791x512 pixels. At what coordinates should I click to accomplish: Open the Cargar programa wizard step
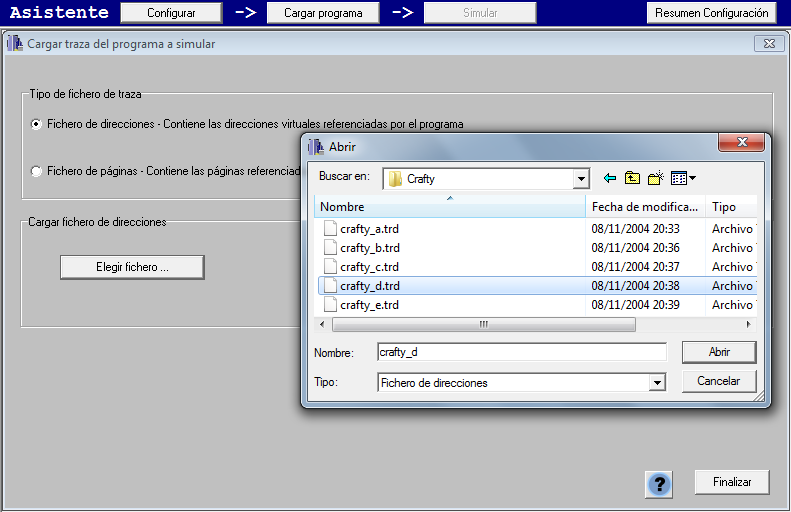(x=323, y=13)
